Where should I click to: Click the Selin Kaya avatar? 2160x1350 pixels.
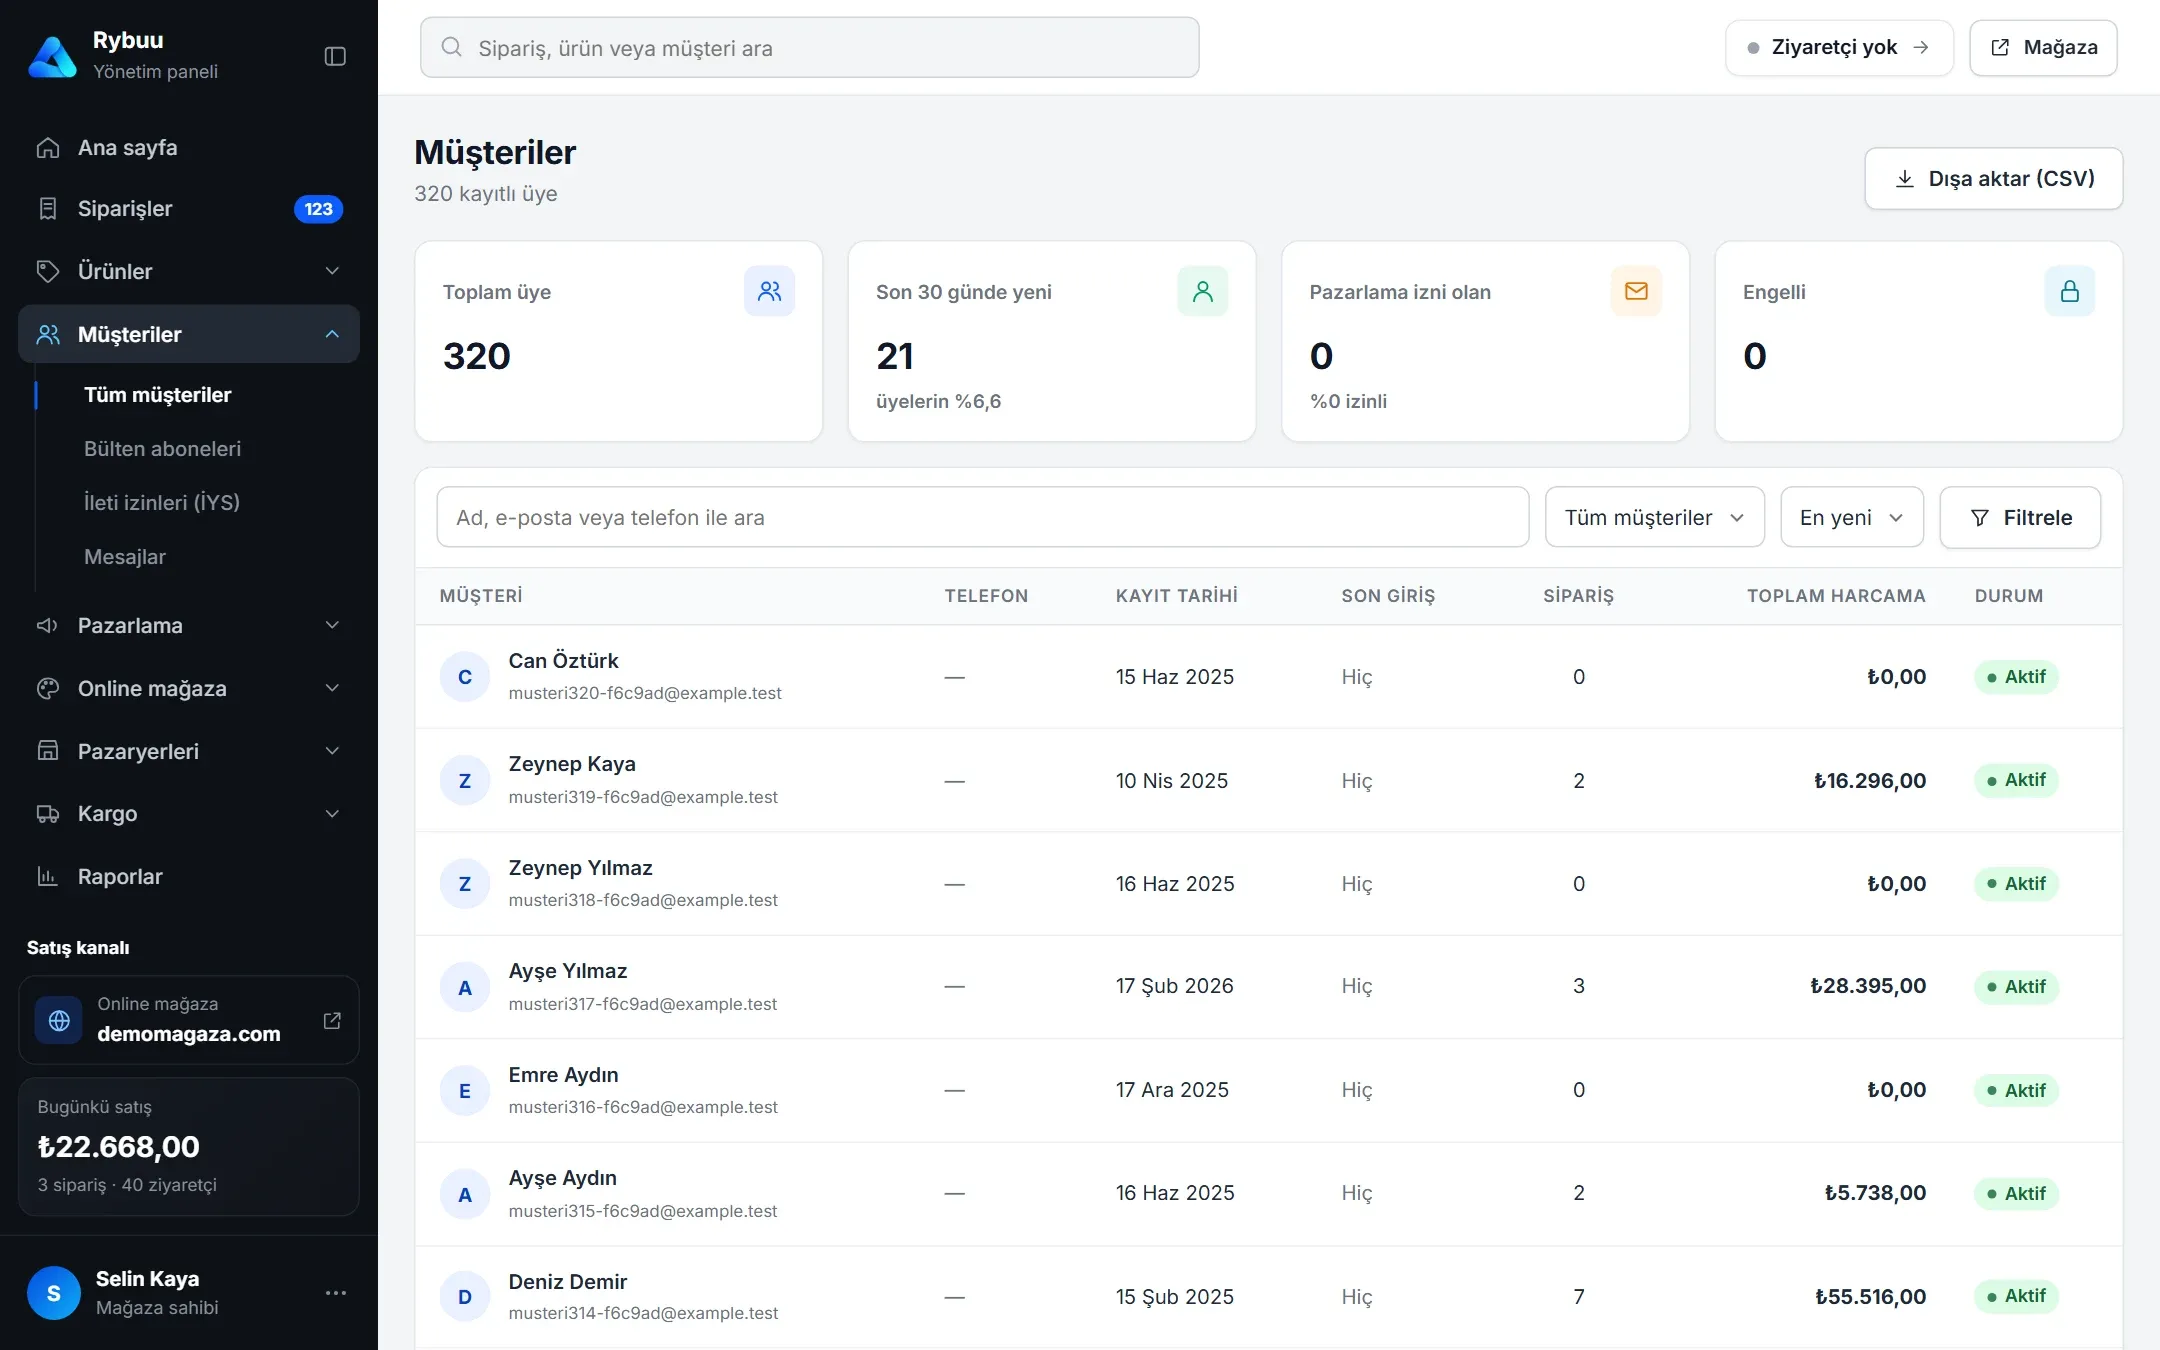(54, 1293)
